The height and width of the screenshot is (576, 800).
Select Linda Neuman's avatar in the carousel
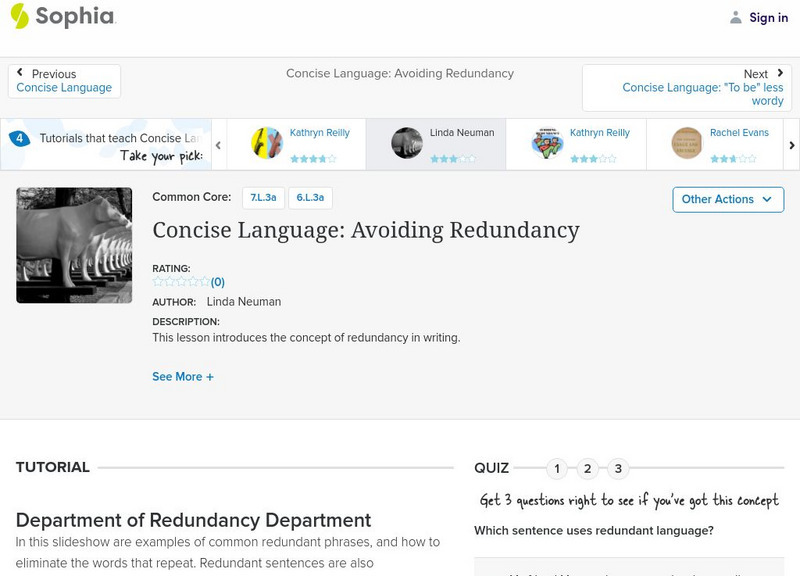[406, 141]
